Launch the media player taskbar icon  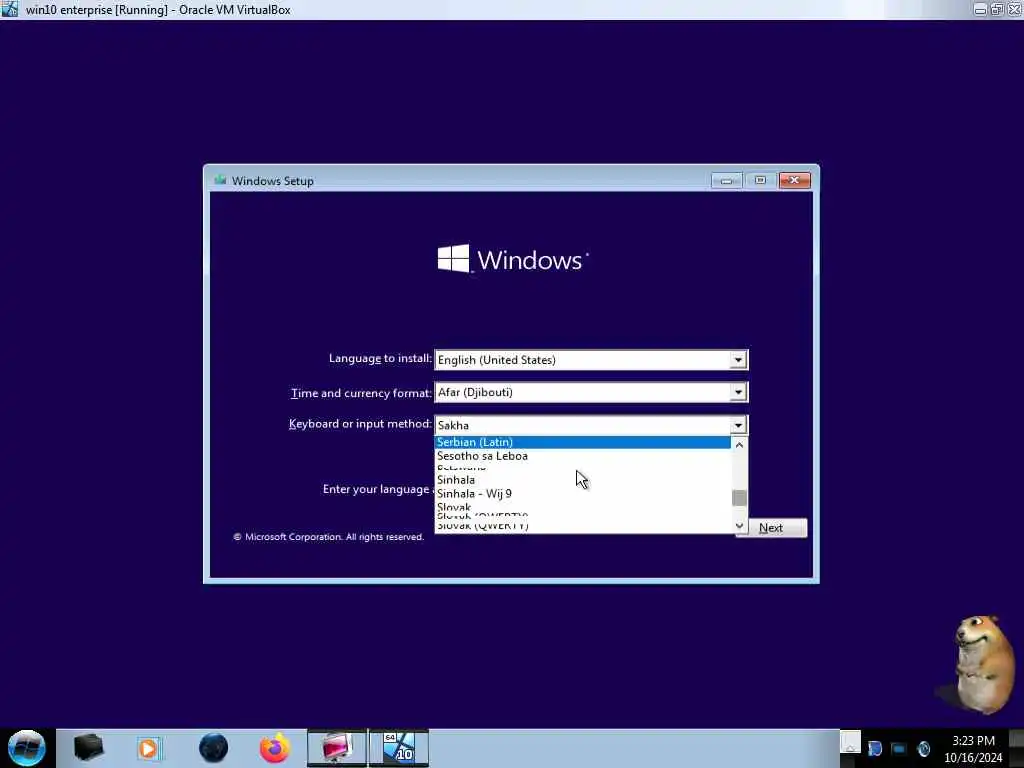(149, 748)
